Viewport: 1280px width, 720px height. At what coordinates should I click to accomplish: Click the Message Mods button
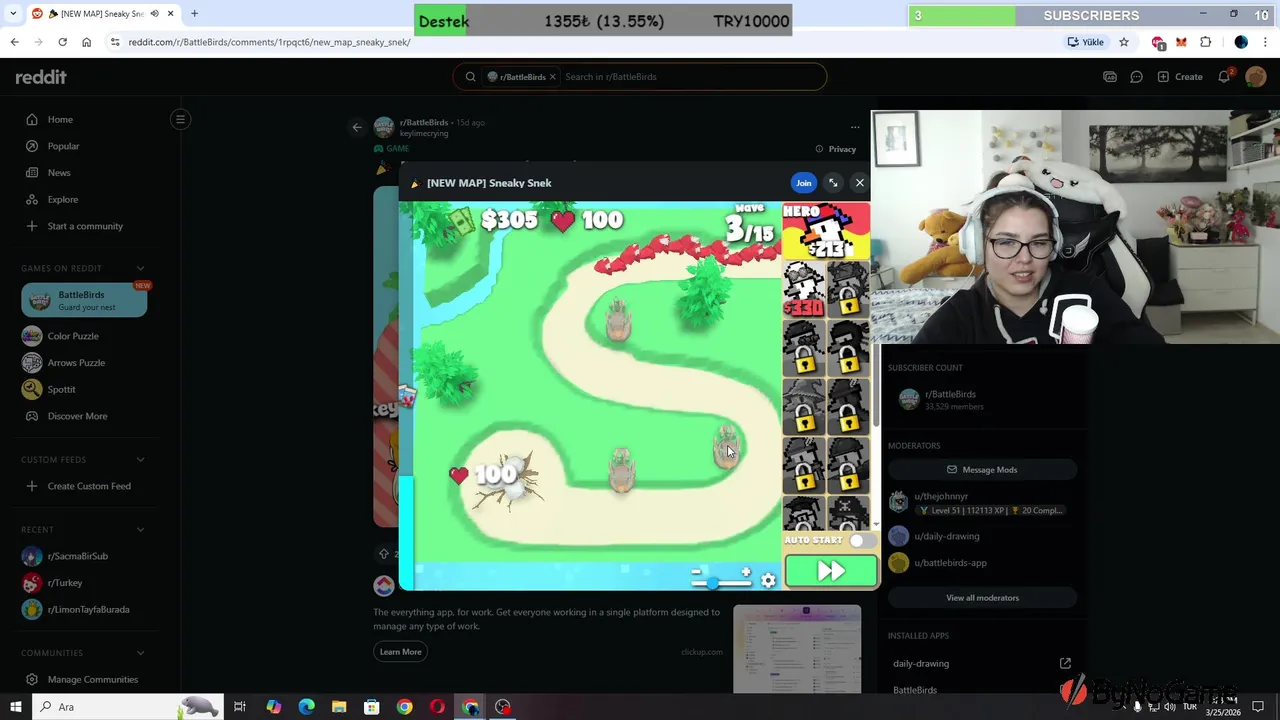(982, 470)
